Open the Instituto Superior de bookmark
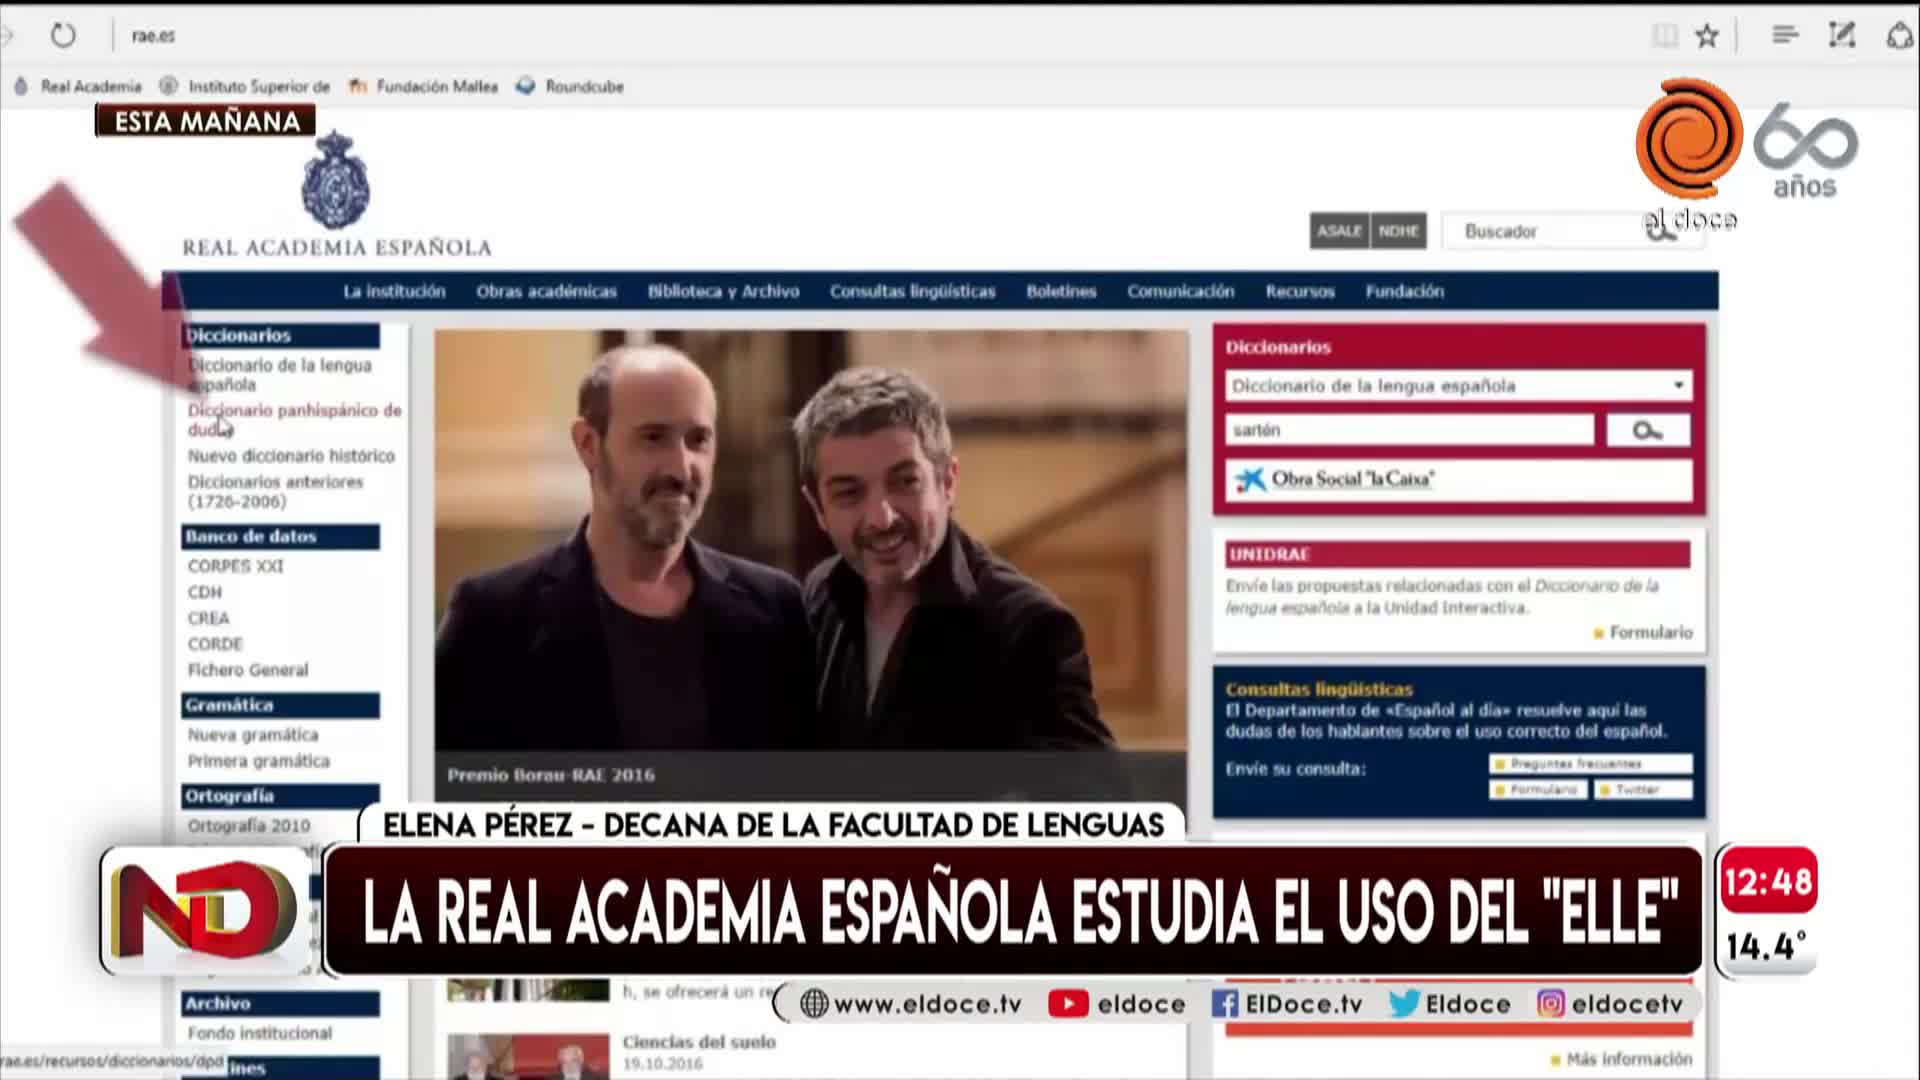Image resolution: width=1920 pixels, height=1080 pixels. coord(246,87)
